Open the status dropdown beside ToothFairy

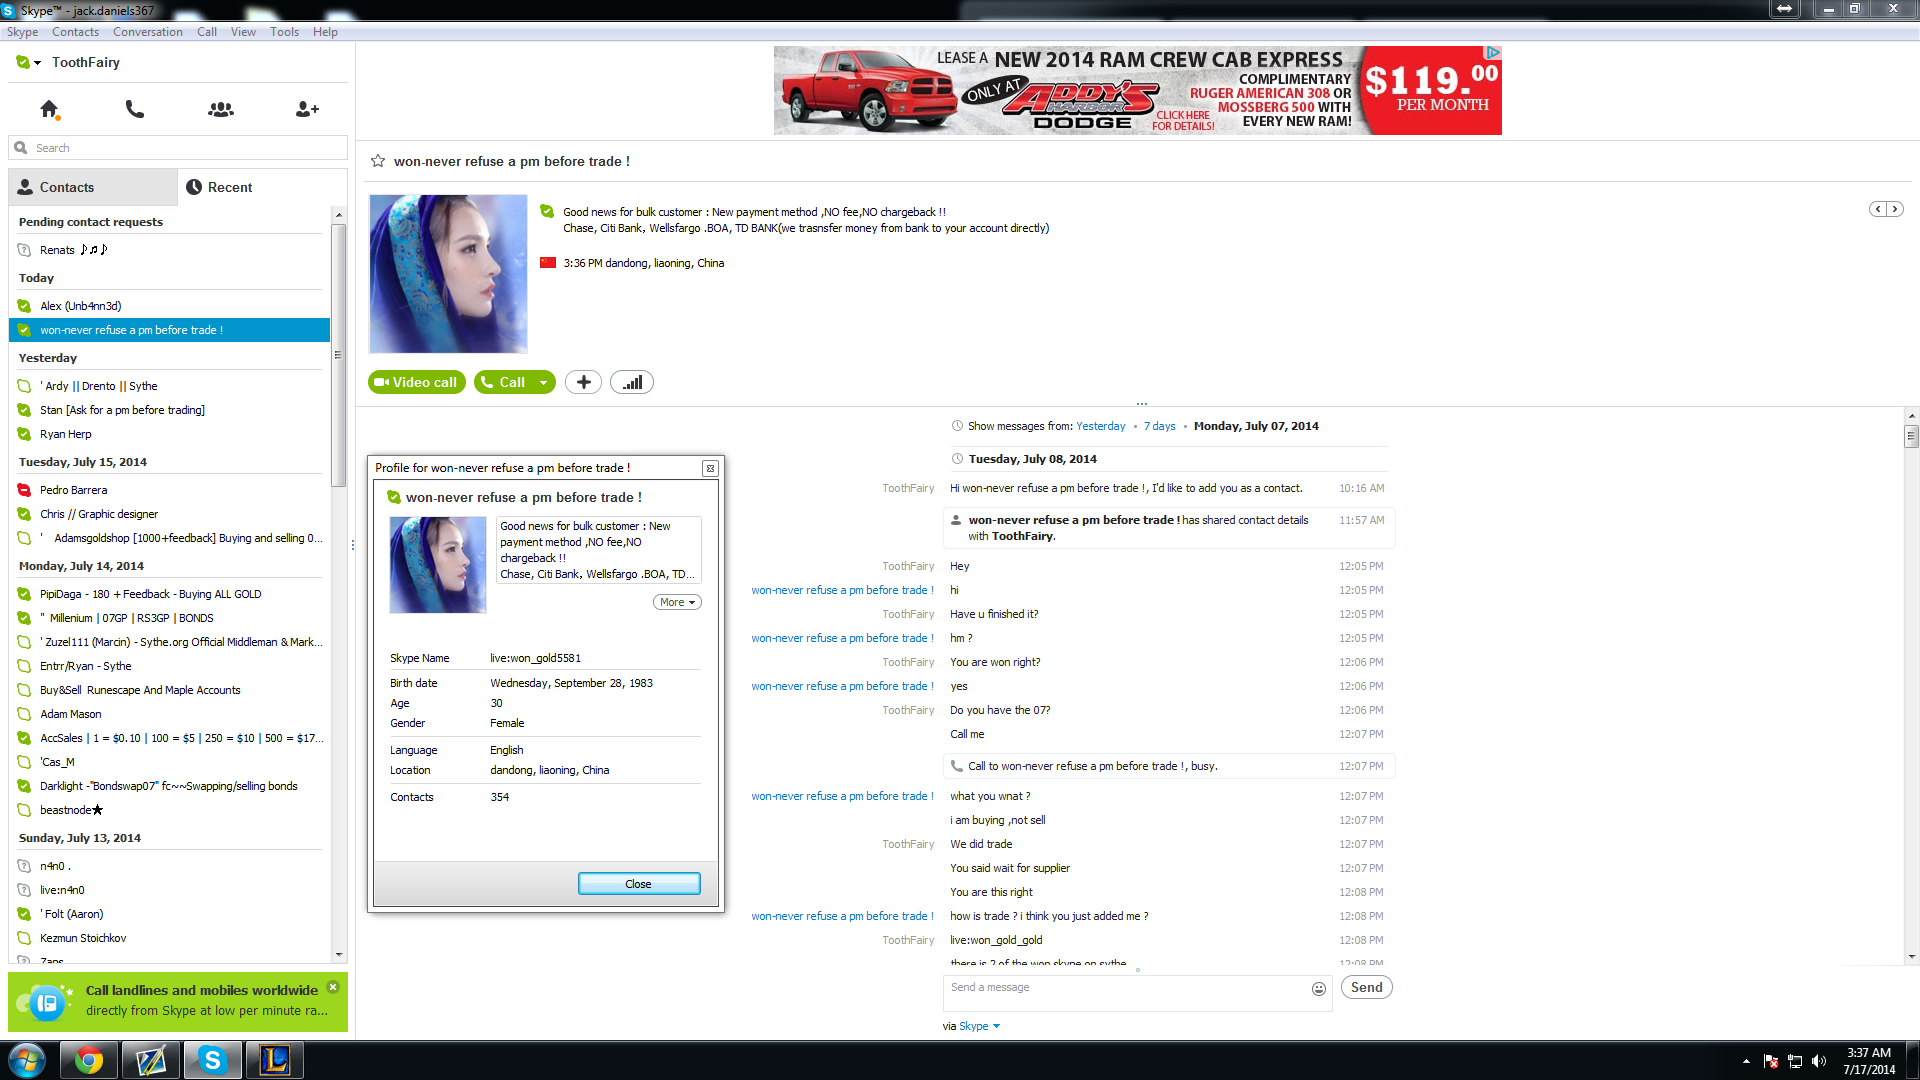[37, 62]
